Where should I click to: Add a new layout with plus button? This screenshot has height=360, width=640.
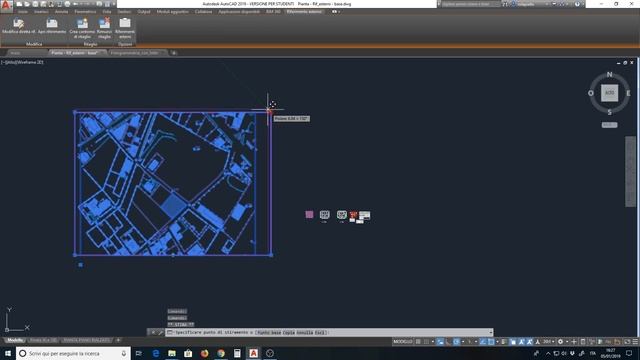[x=118, y=340]
